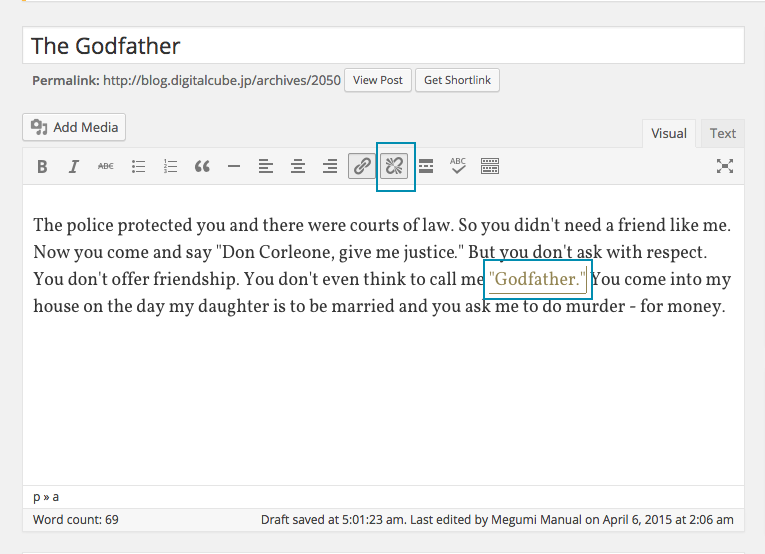Insert the Read More tag
Viewport: 765px width, 554px height.
426,167
